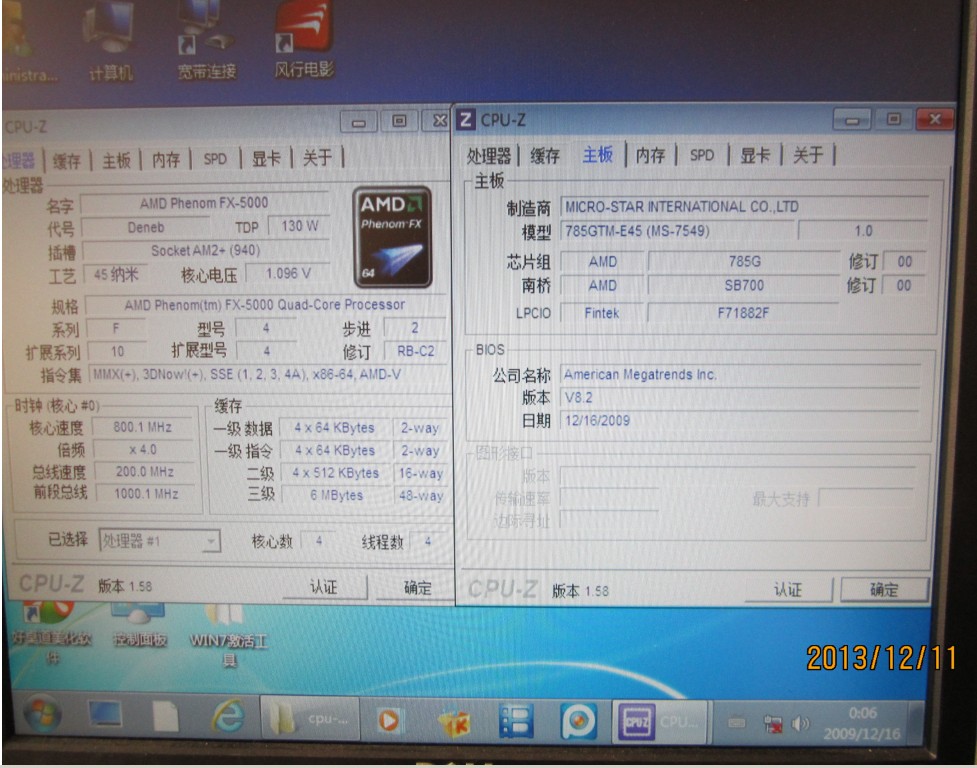Open 处理器 tab in front CPU-Z window

488,155
